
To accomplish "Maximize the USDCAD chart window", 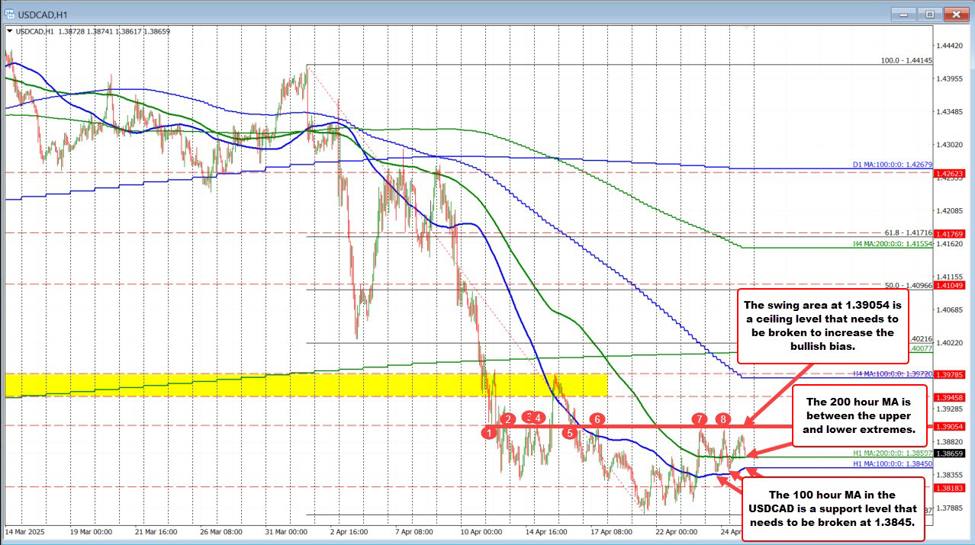I will point(928,12).
